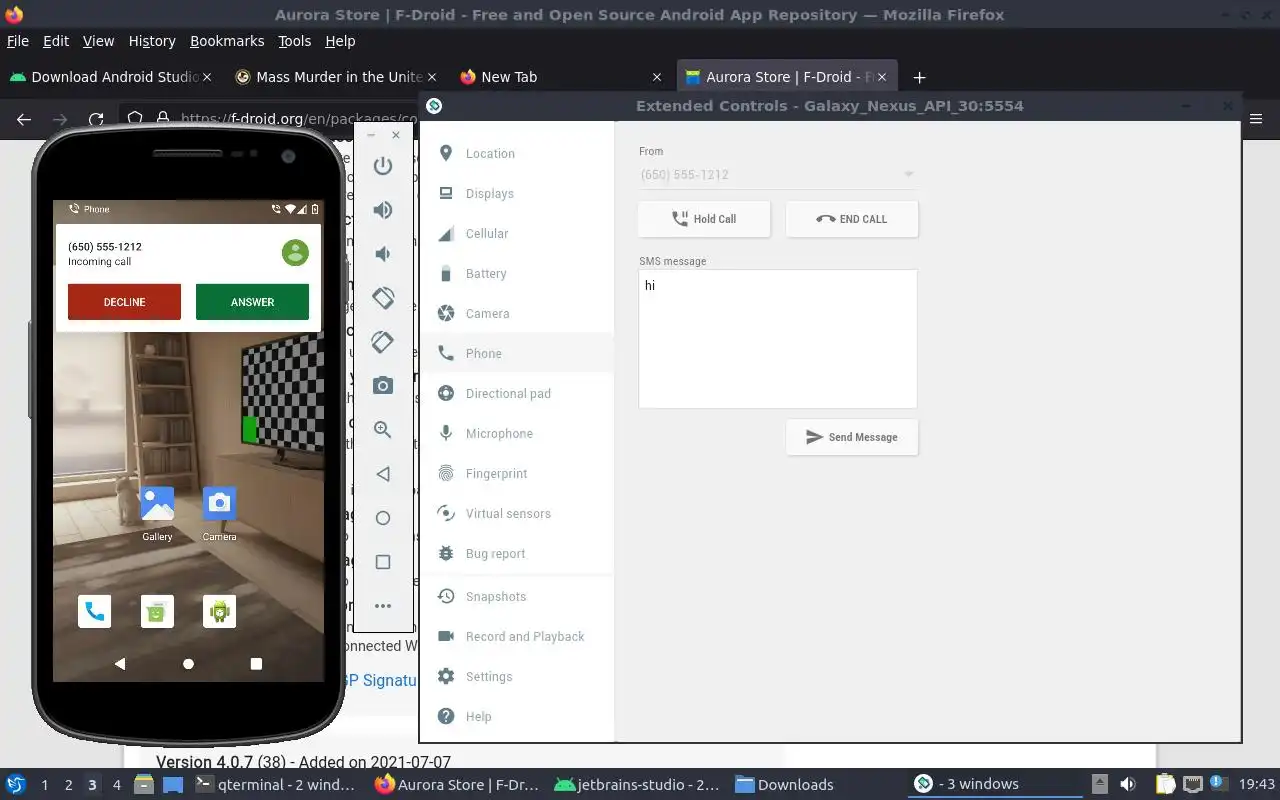Rotate the emulator left with the rotate icon

click(x=383, y=298)
